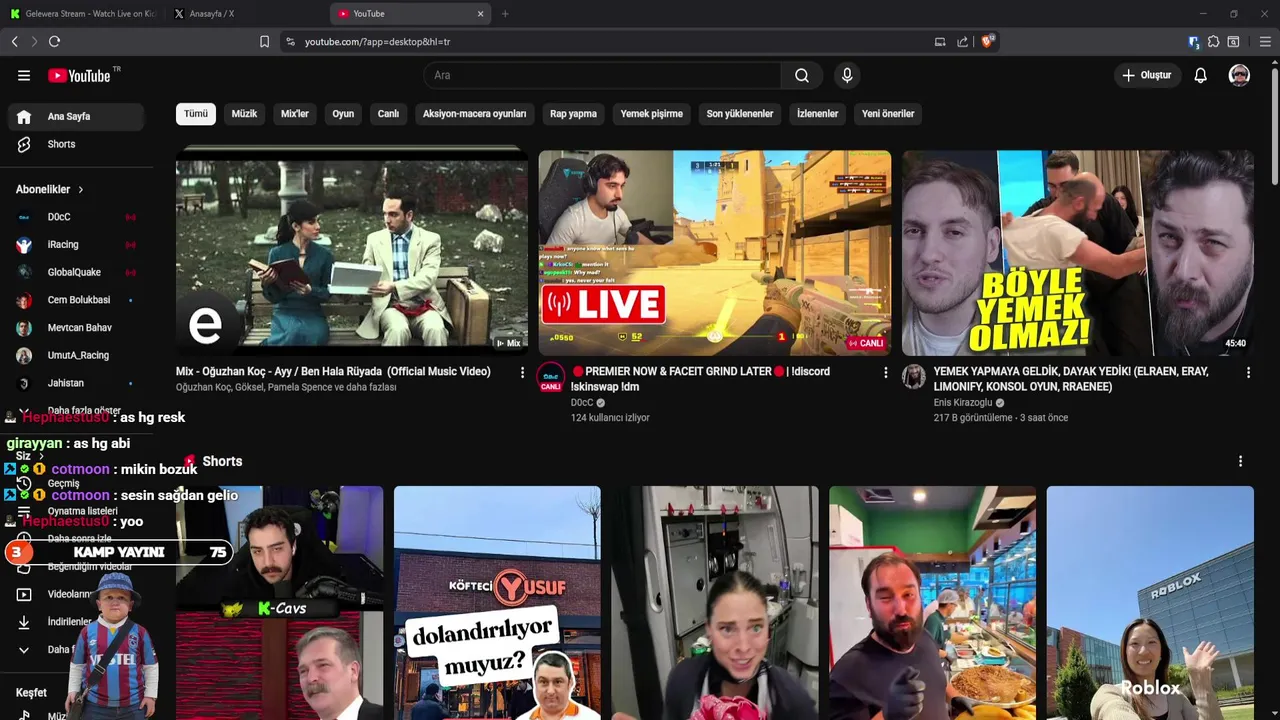This screenshot has height=720, width=1280.
Task: Open the Mevtcan Bahav subscription channel
Action: coord(76,328)
